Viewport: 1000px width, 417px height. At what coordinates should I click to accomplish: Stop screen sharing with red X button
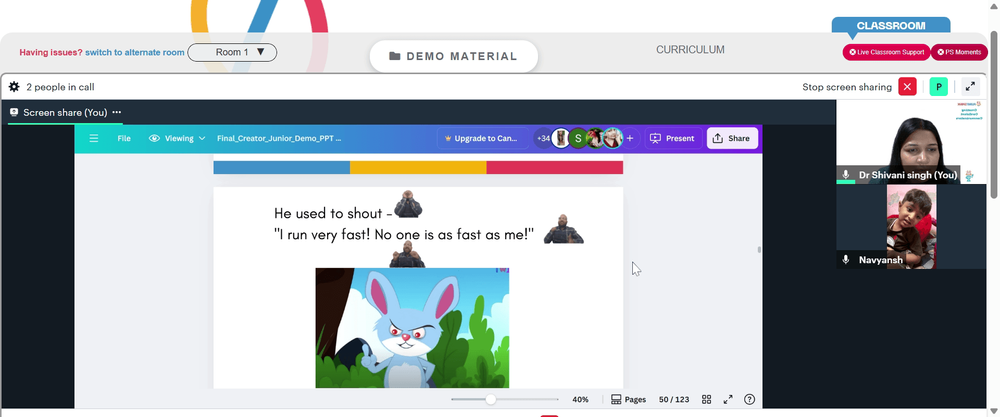click(x=907, y=87)
